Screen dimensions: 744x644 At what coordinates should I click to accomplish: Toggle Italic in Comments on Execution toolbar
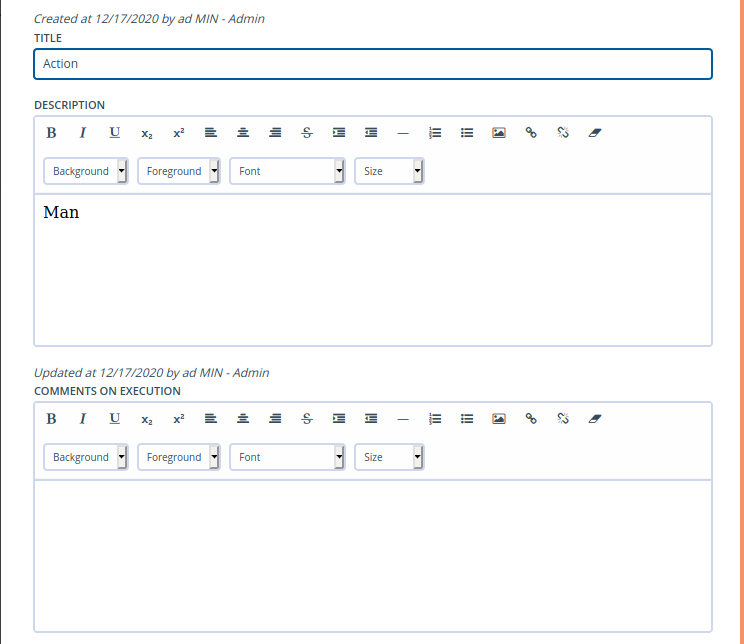[83, 419]
